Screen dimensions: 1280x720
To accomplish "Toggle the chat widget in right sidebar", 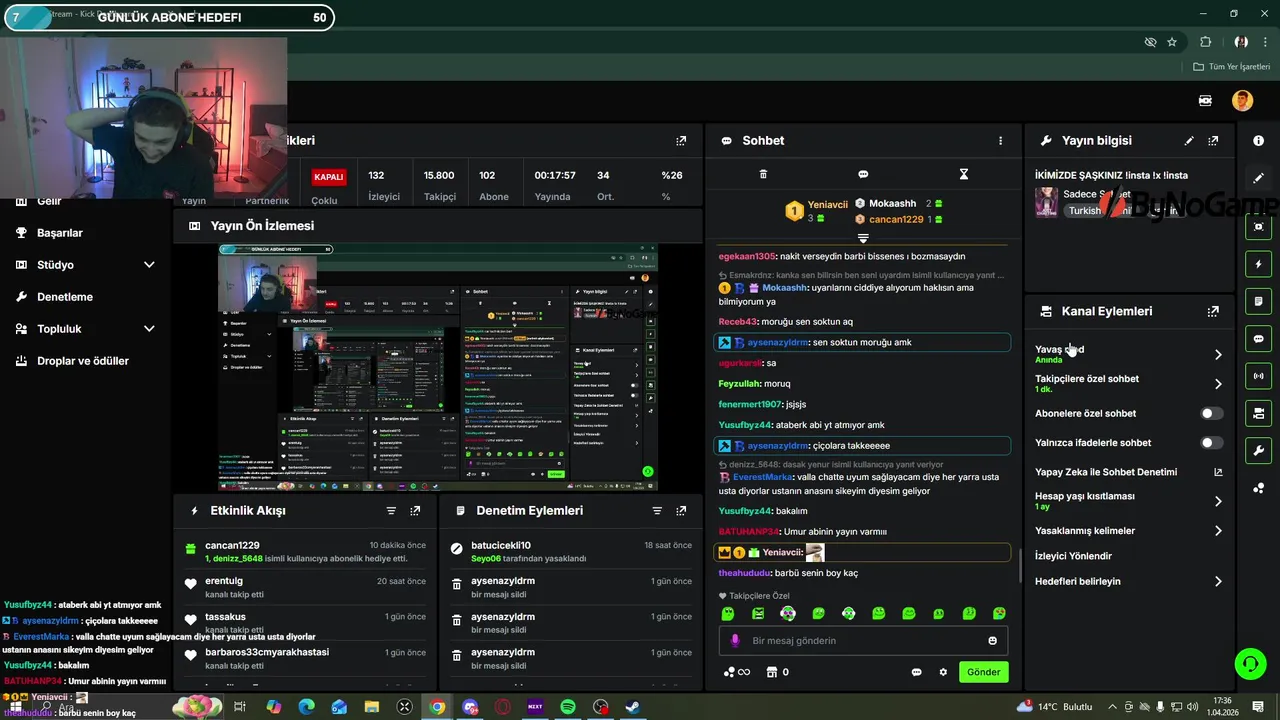I will point(1258,339).
